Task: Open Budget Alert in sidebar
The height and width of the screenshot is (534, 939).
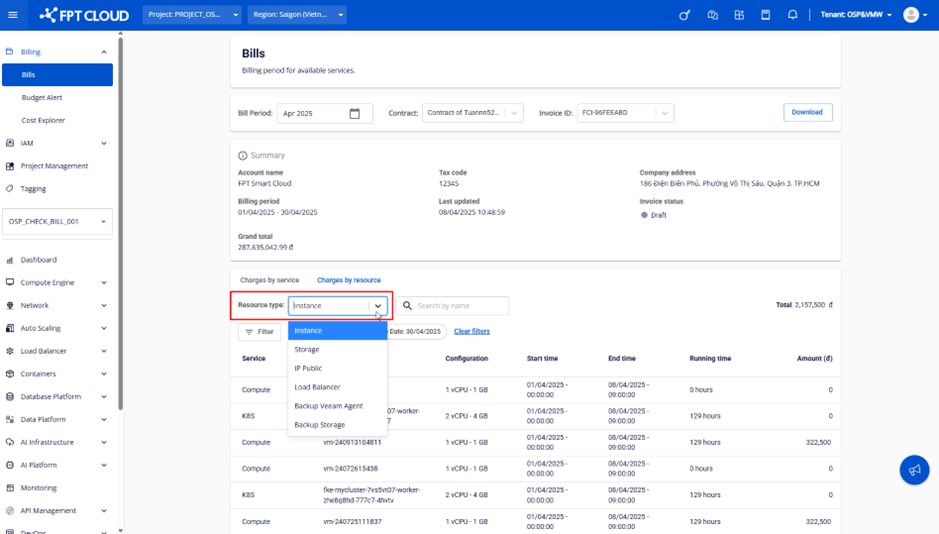Action: tap(42, 98)
